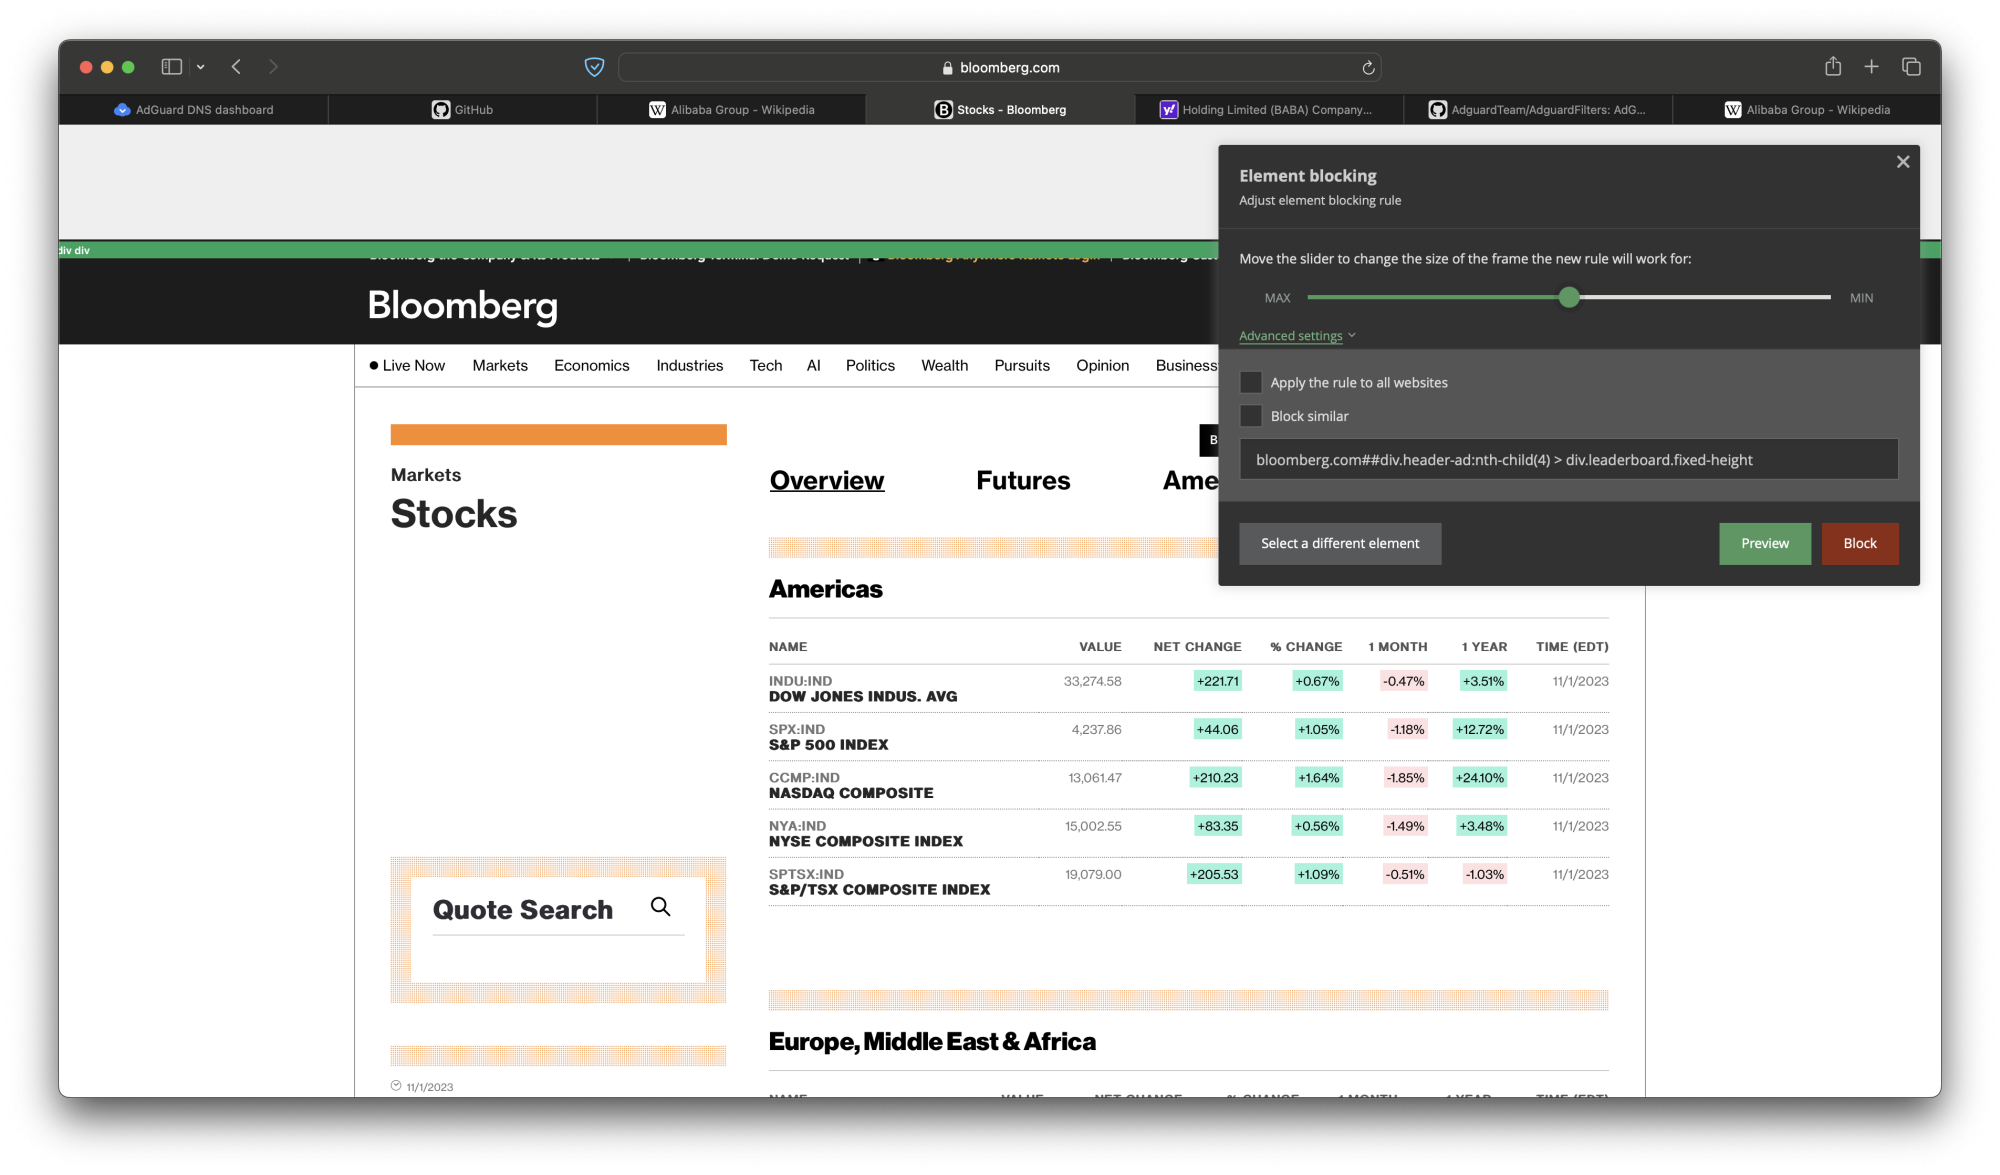Image resolution: width=2000 pixels, height=1175 pixels.
Task: Show tab overview grid icon
Action: click(1911, 66)
